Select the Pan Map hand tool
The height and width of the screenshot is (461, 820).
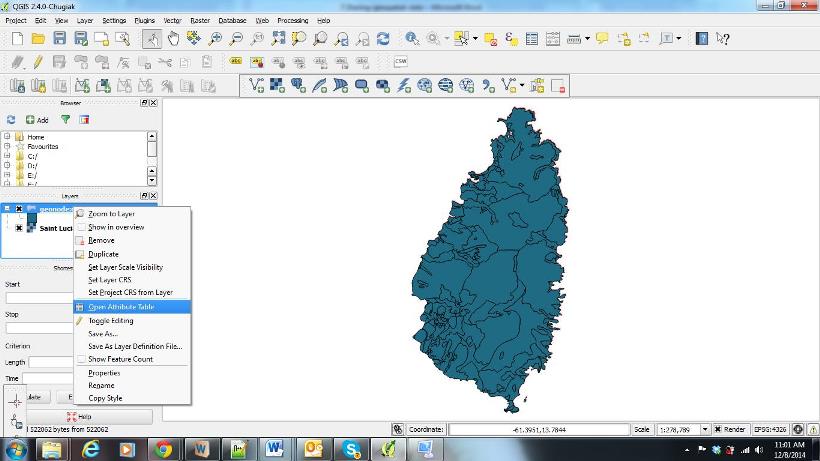(173, 39)
